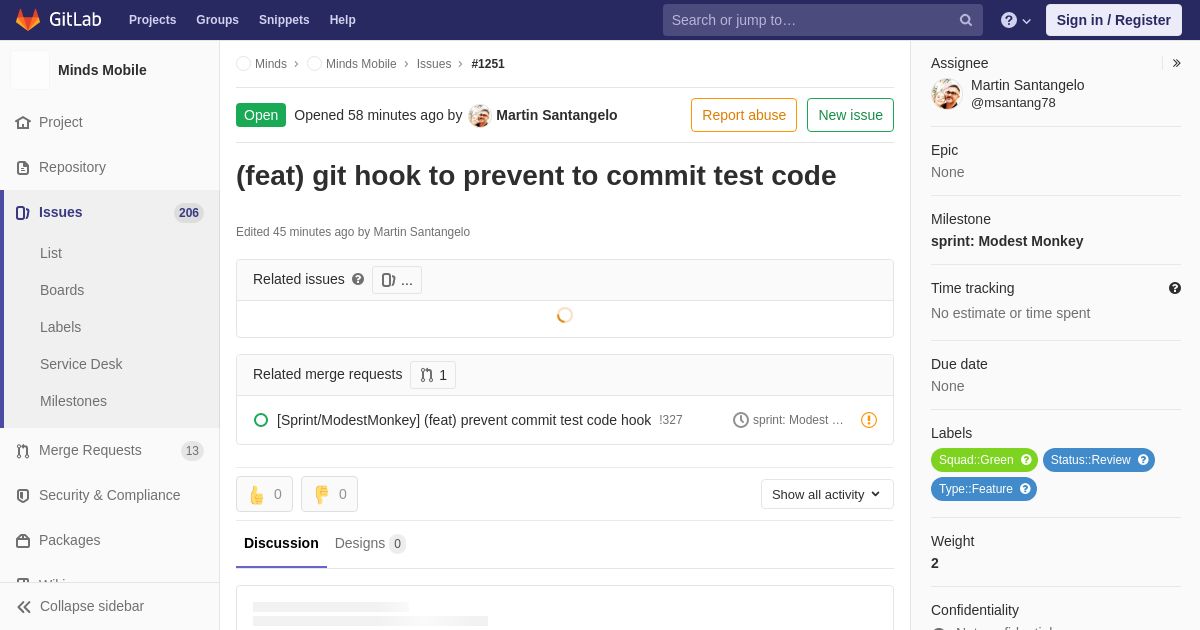This screenshot has width=1200, height=630.
Task: Click the Time tracking help icon
Action: point(1175,288)
